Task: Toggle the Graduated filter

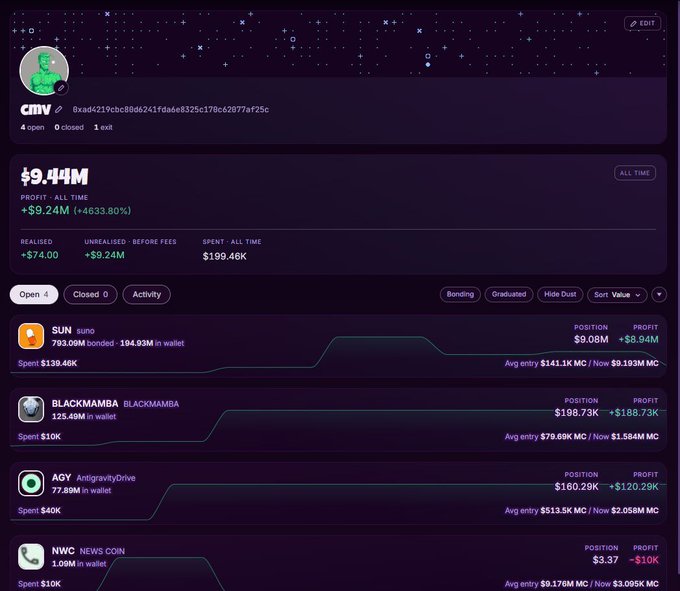Action: [x=509, y=294]
